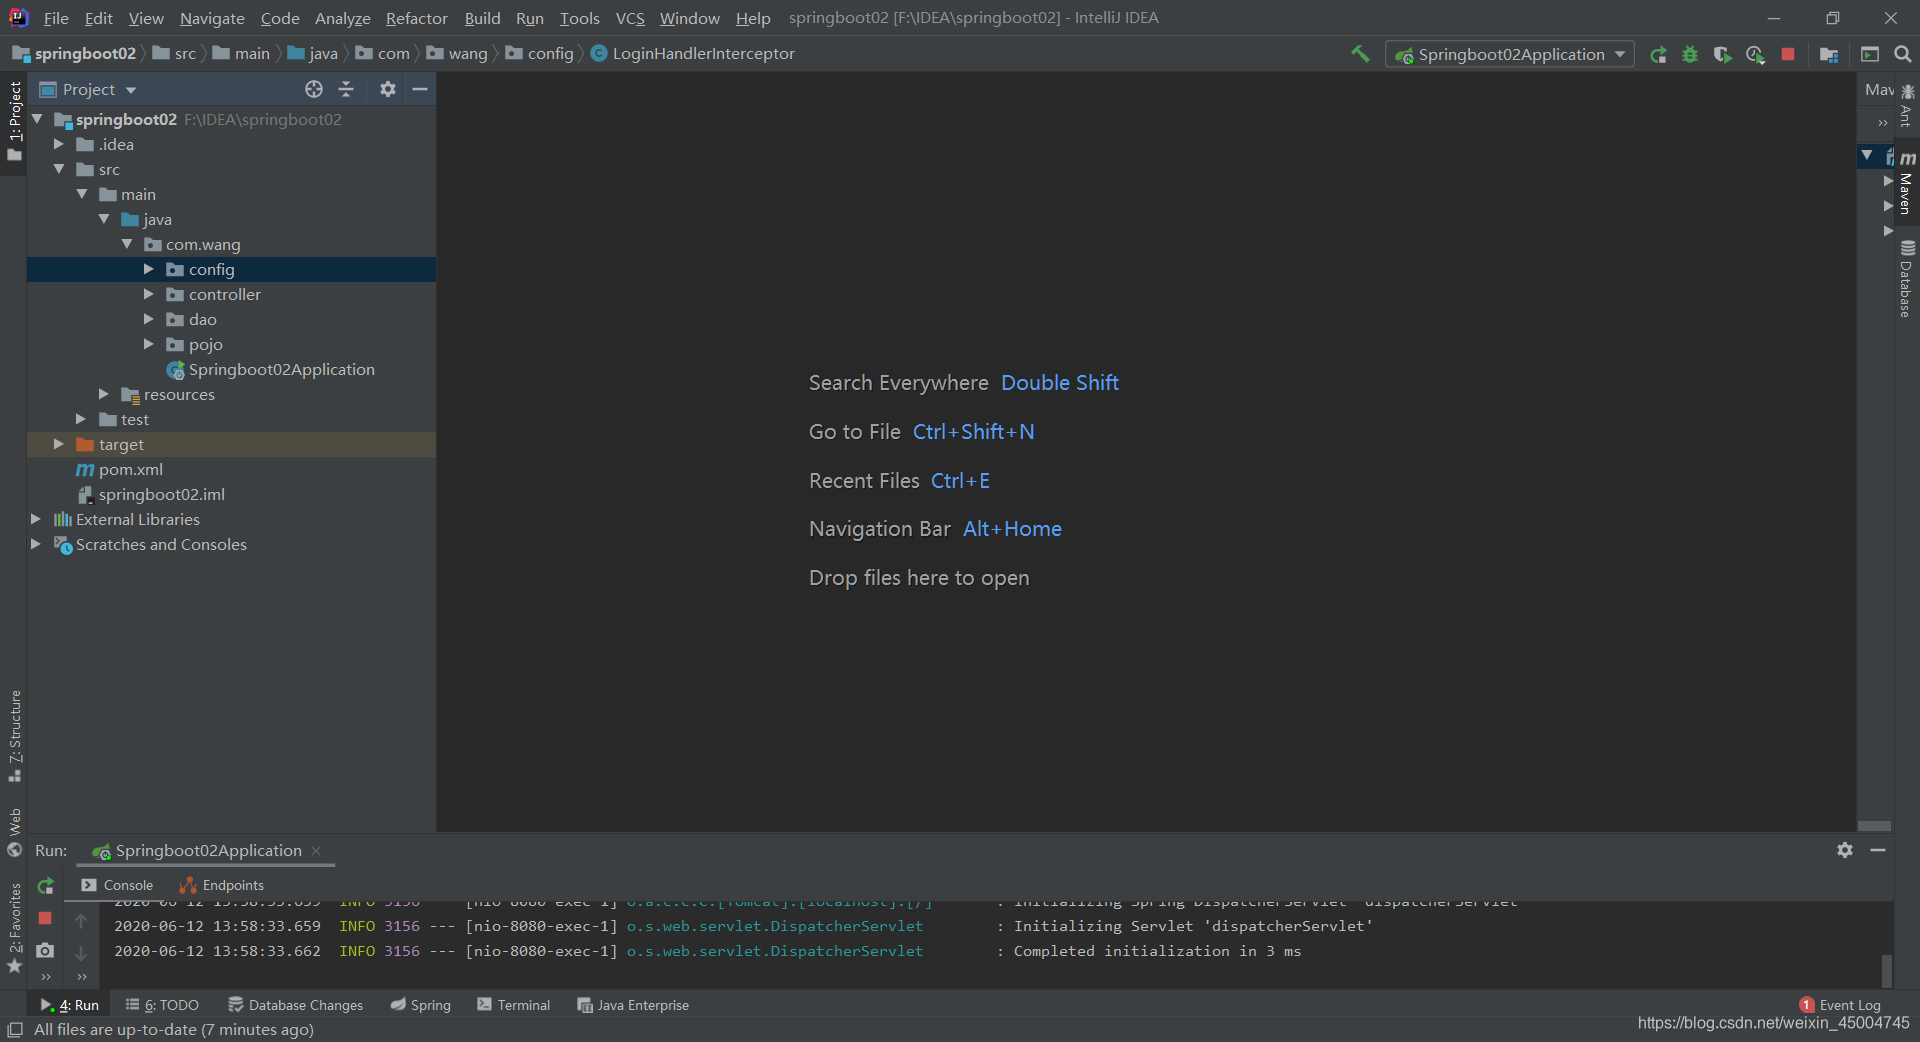
Task: Expand the controller package
Action: click(x=149, y=294)
